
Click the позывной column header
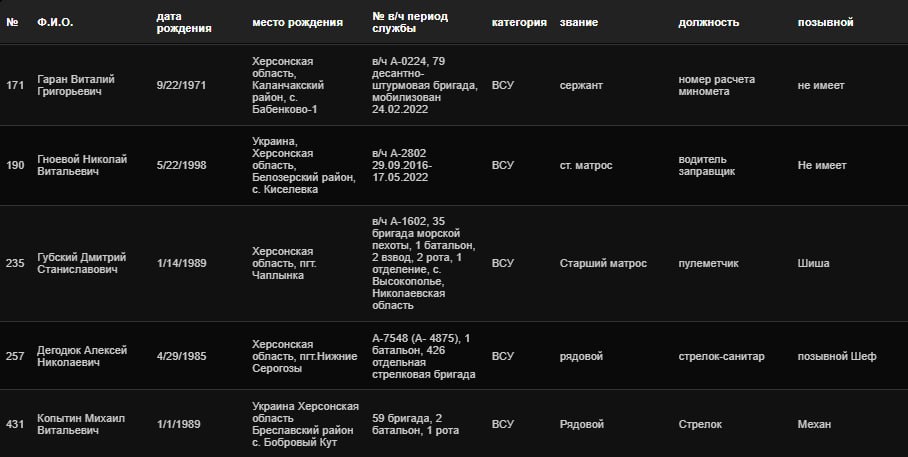[x=825, y=23]
